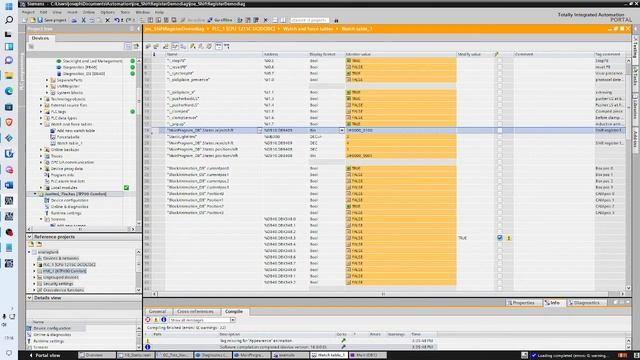Collapse the Details view section
This screenshot has height=360, width=640.
pos(29,298)
